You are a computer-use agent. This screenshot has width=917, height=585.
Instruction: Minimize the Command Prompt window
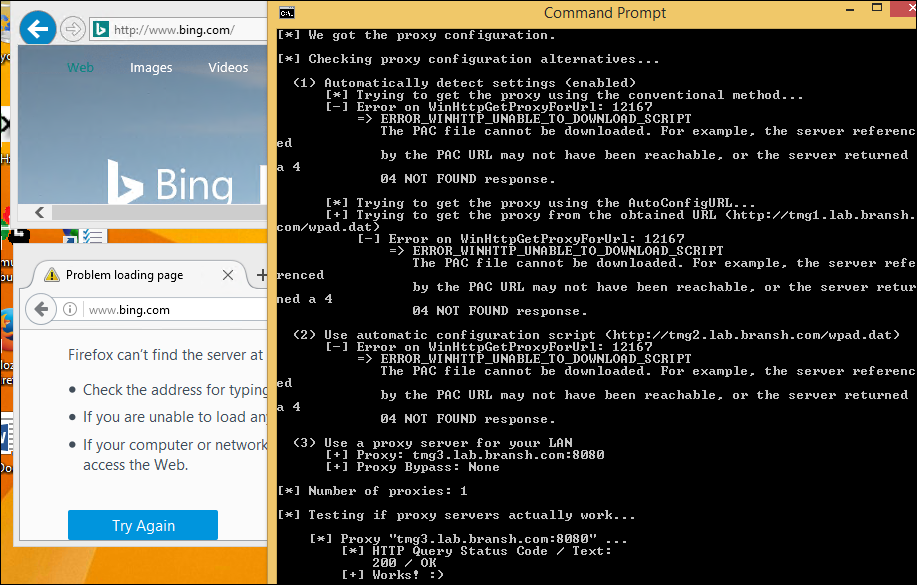click(x=850, y=10)
